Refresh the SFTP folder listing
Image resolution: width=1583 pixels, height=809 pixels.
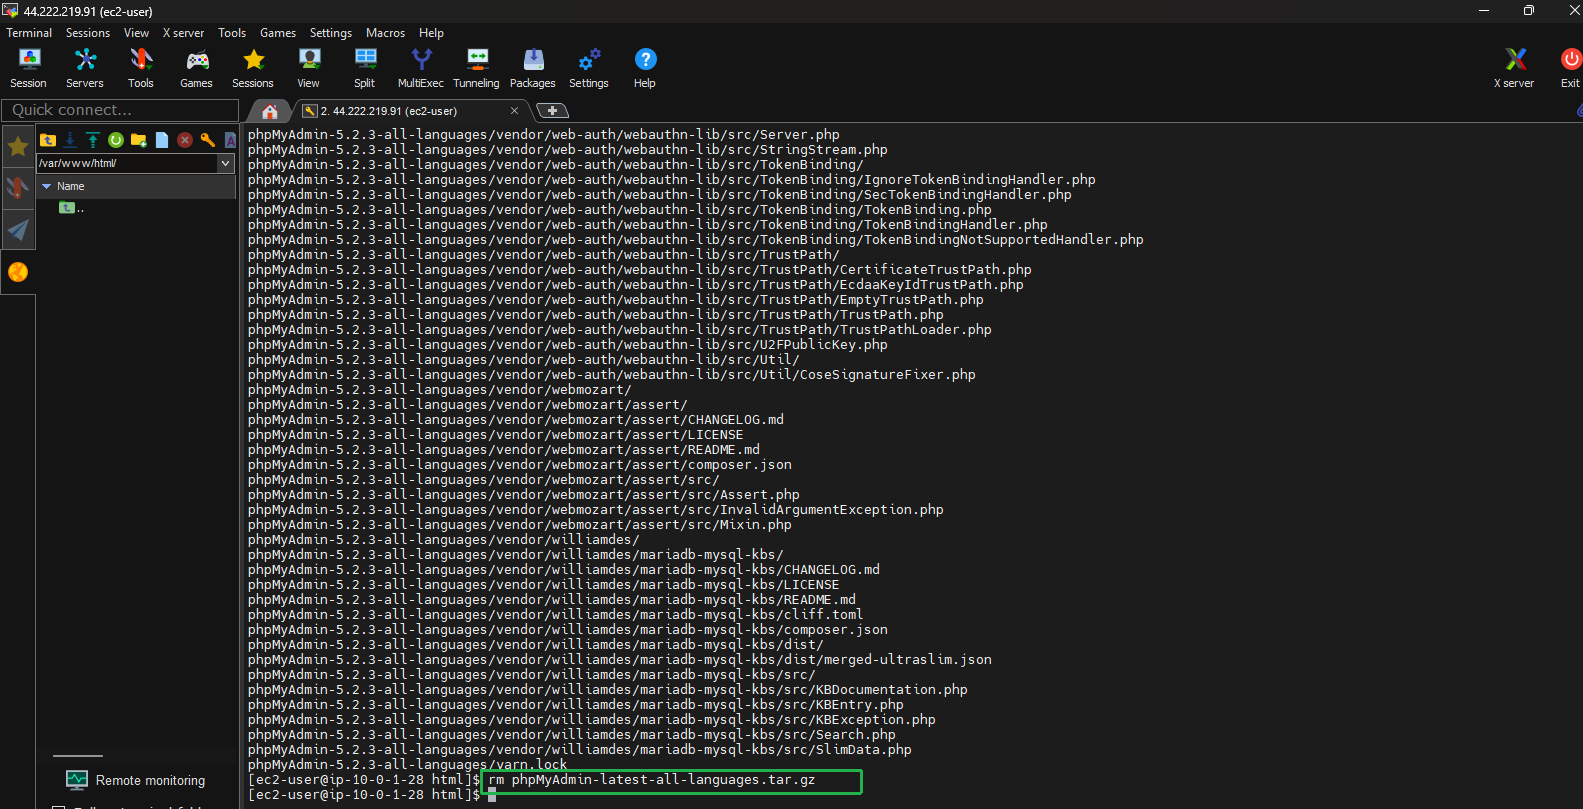116,140
